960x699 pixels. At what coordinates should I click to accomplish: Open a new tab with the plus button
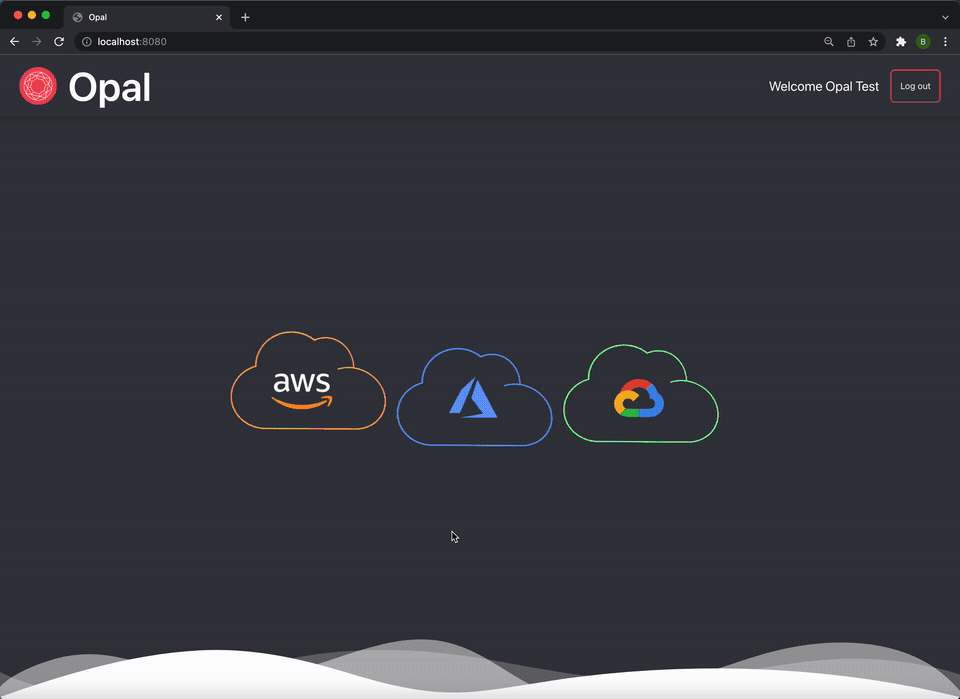pos(245,17)
